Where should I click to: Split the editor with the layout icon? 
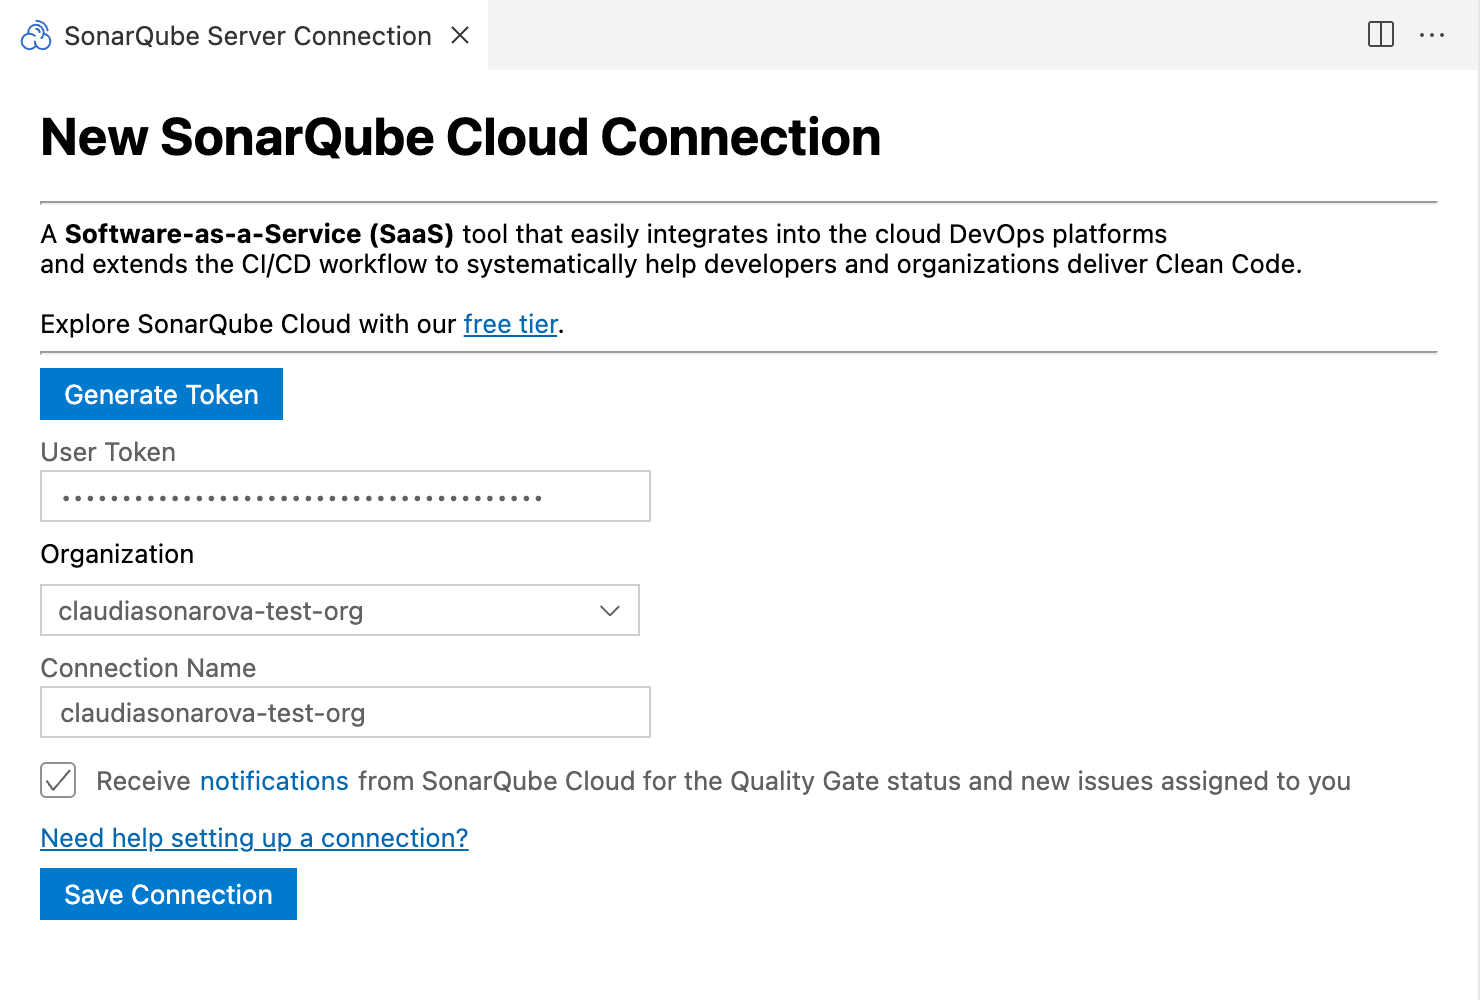tap(1381, 35)
